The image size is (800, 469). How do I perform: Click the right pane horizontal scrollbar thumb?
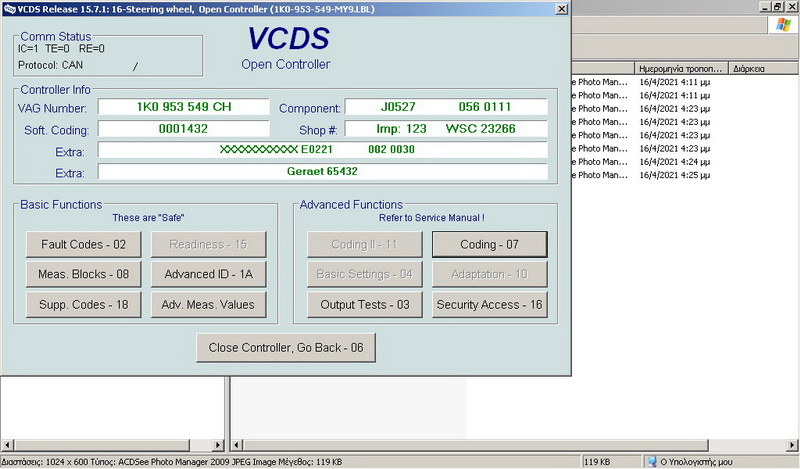[x=476, y=445]
